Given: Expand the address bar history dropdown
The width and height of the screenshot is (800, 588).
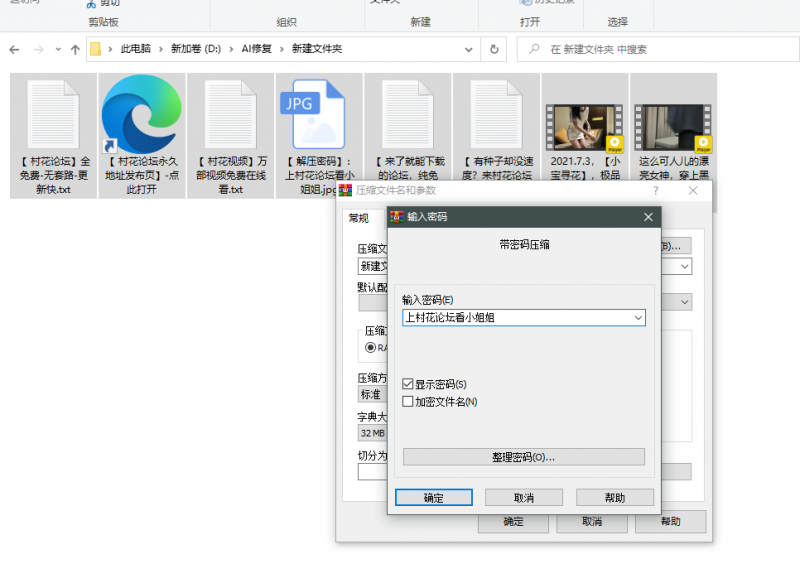Looking at the screenshot, I should coord(470,49).
